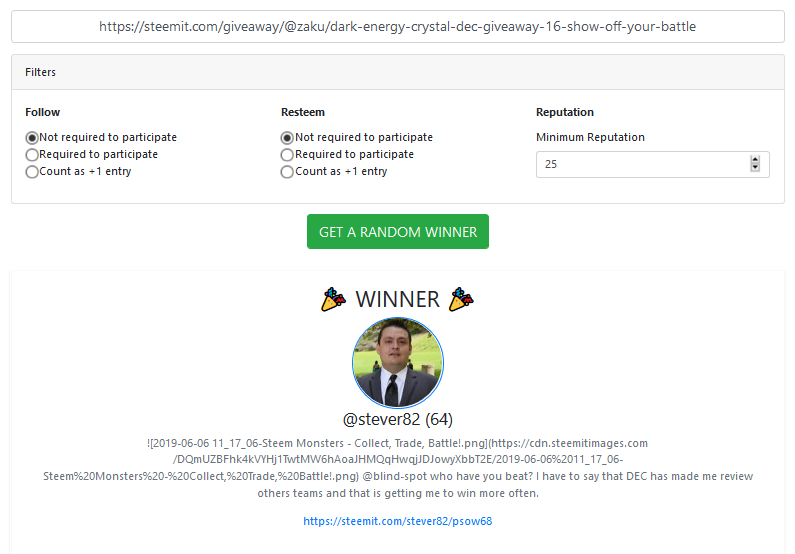Click the winner's profile avatar

click(x=398, y=362)
